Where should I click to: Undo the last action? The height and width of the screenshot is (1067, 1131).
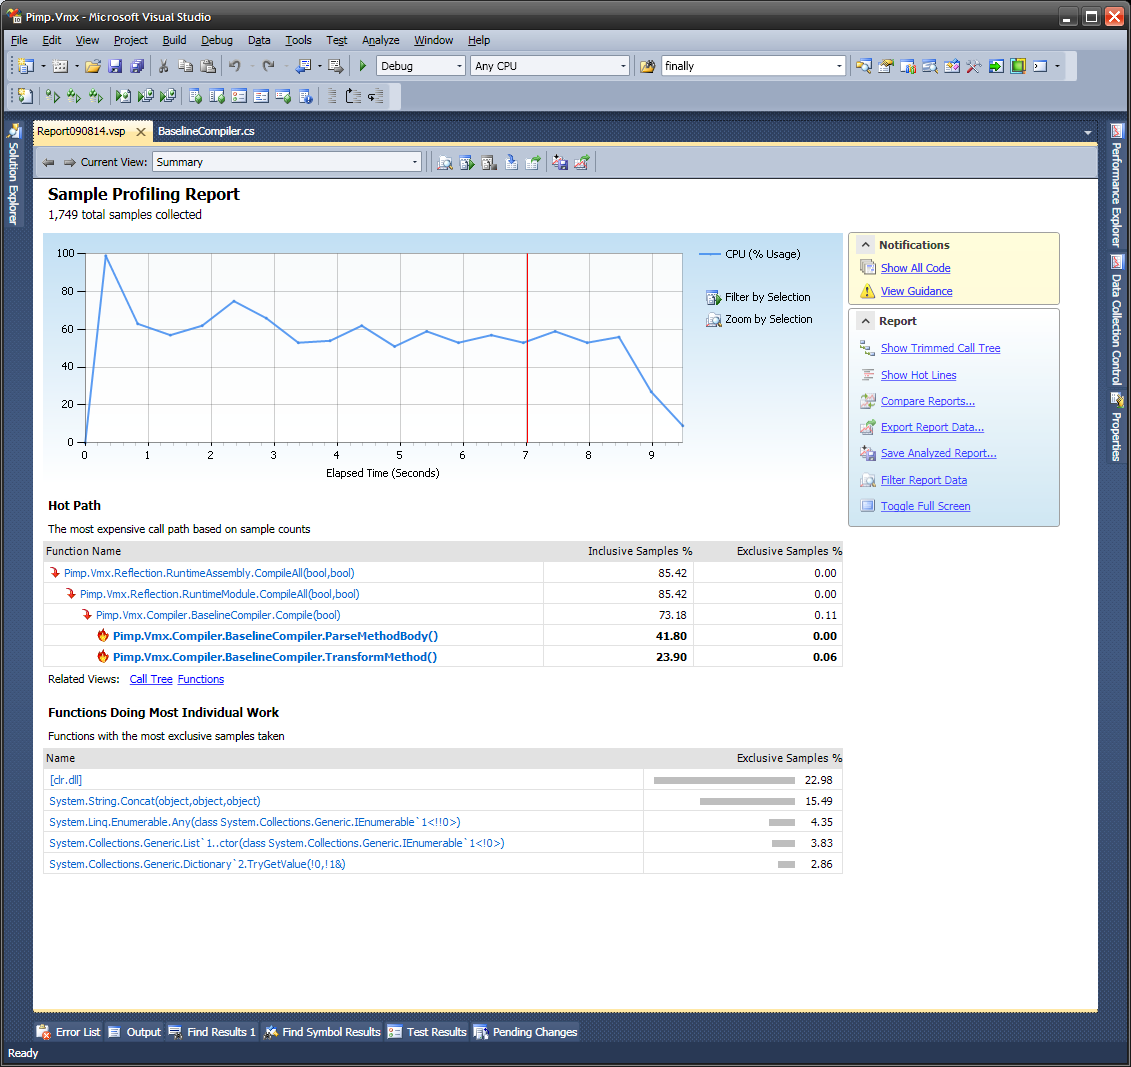(x=234, y=66)
